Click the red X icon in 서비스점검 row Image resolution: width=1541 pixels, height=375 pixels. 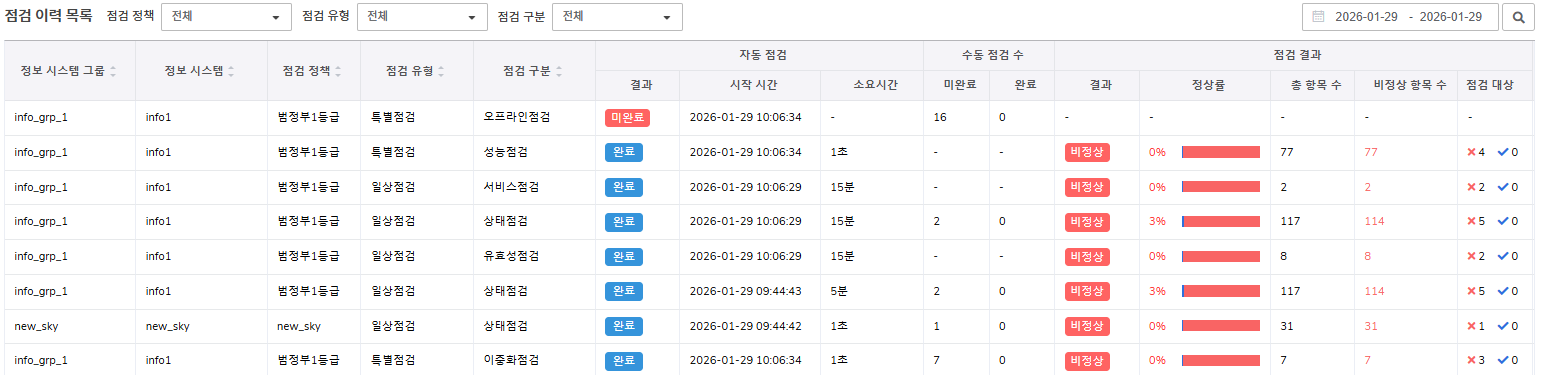point(1471,187)
